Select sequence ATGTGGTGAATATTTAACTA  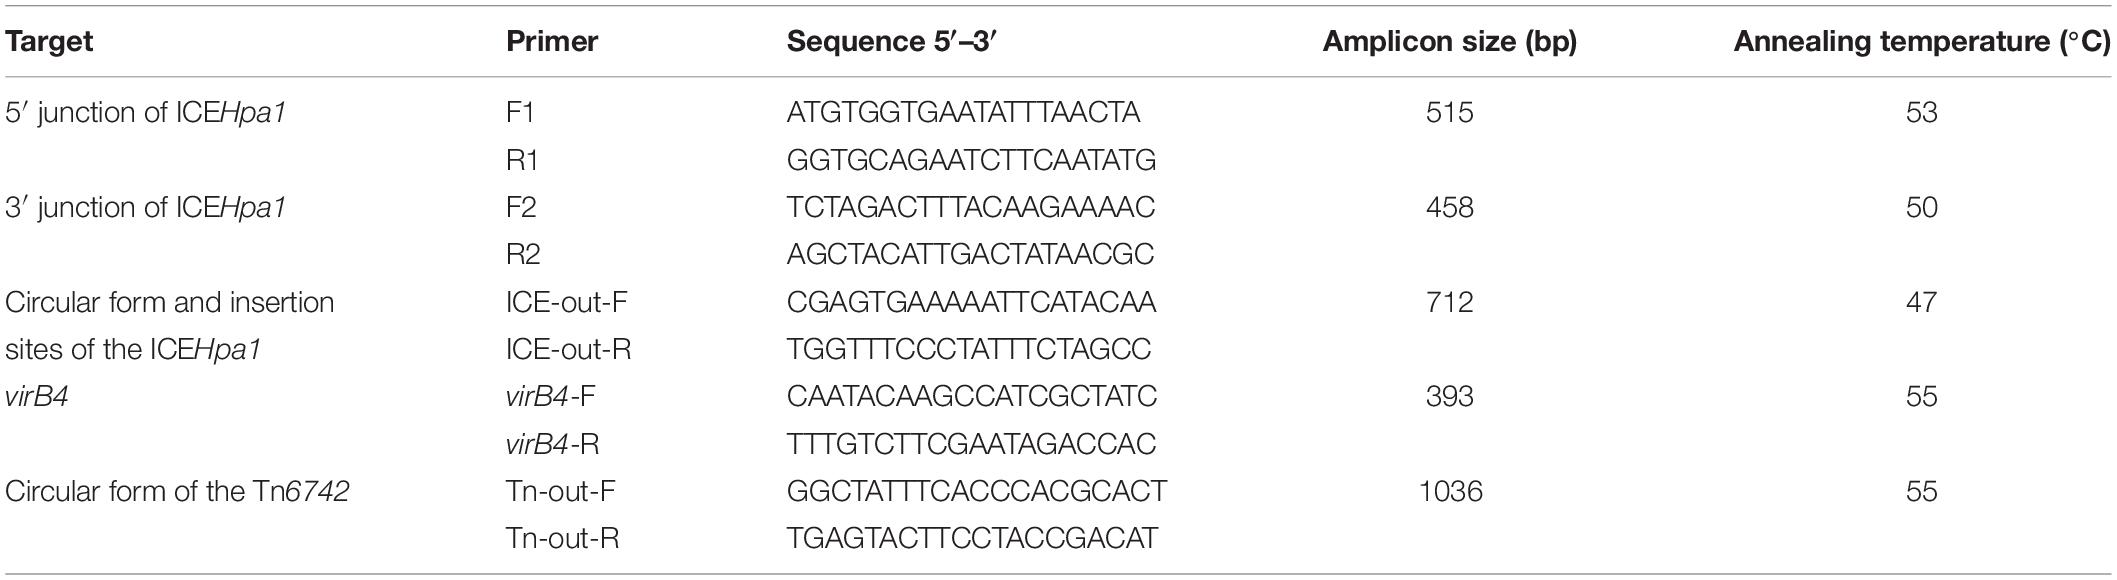tap(963, 112)
